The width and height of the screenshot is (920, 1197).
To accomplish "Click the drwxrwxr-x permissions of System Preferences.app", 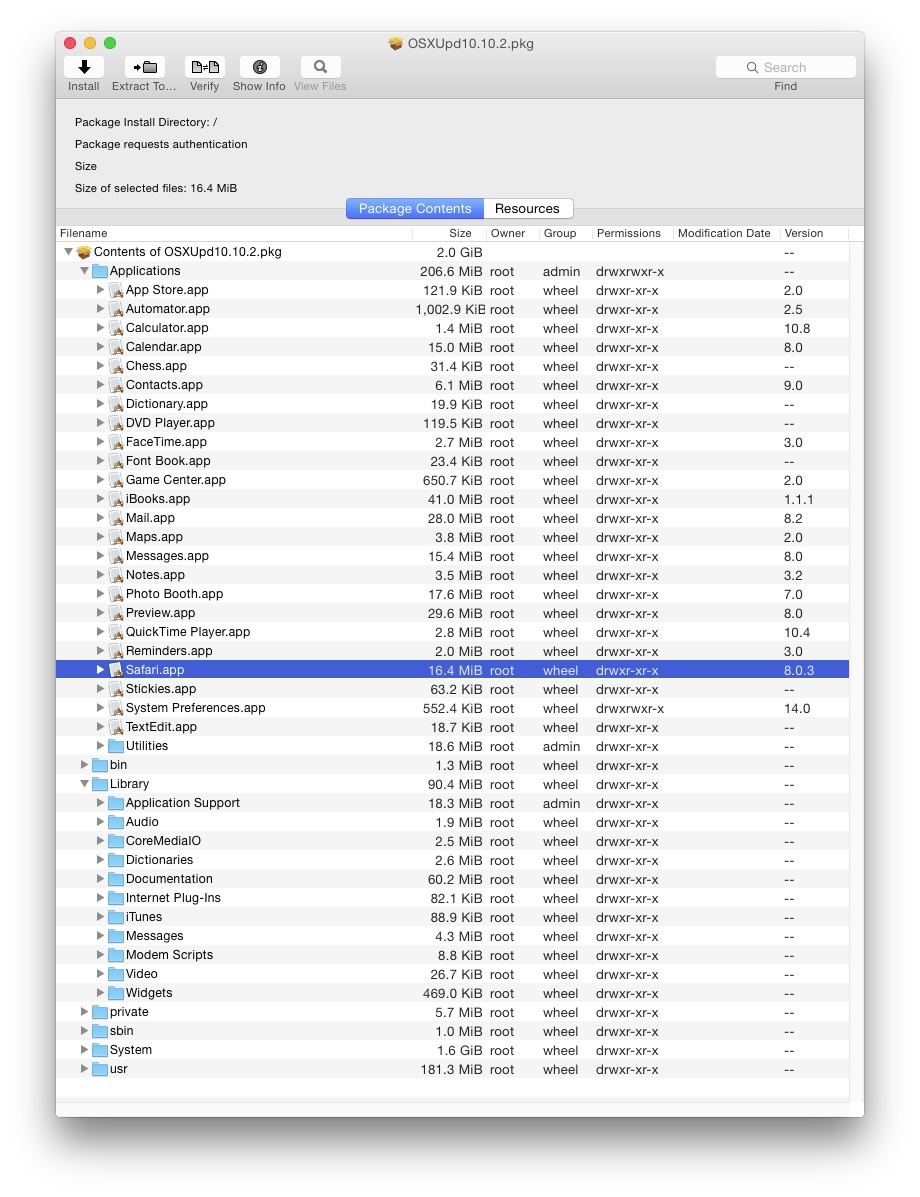I will (x=630, y=709).
